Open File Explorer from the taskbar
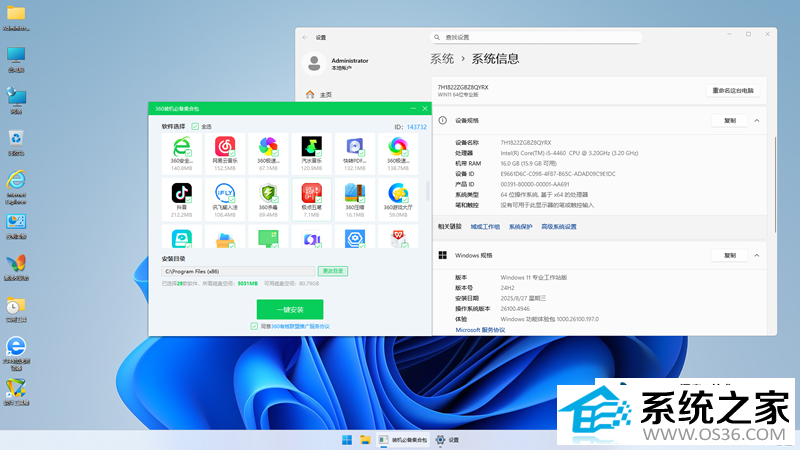This screenshot has width=800, height=450. [x=365, y=440]
